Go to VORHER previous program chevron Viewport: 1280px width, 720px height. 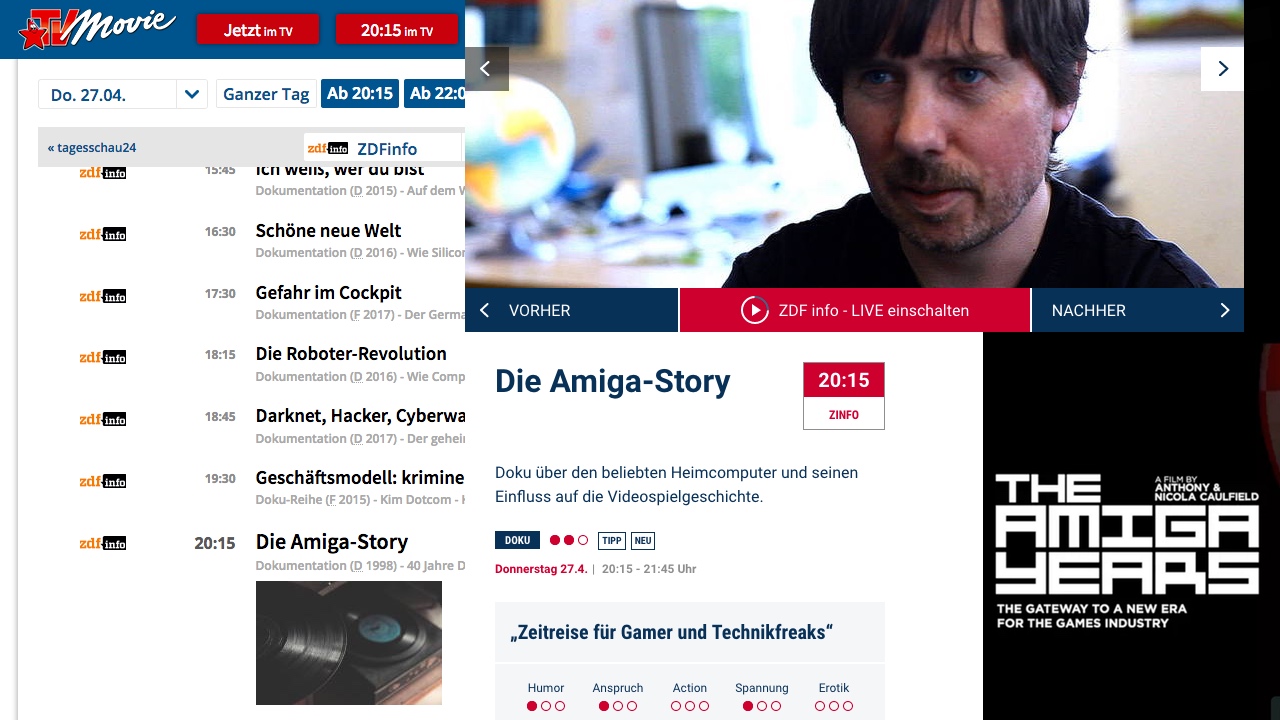(484, 310)
